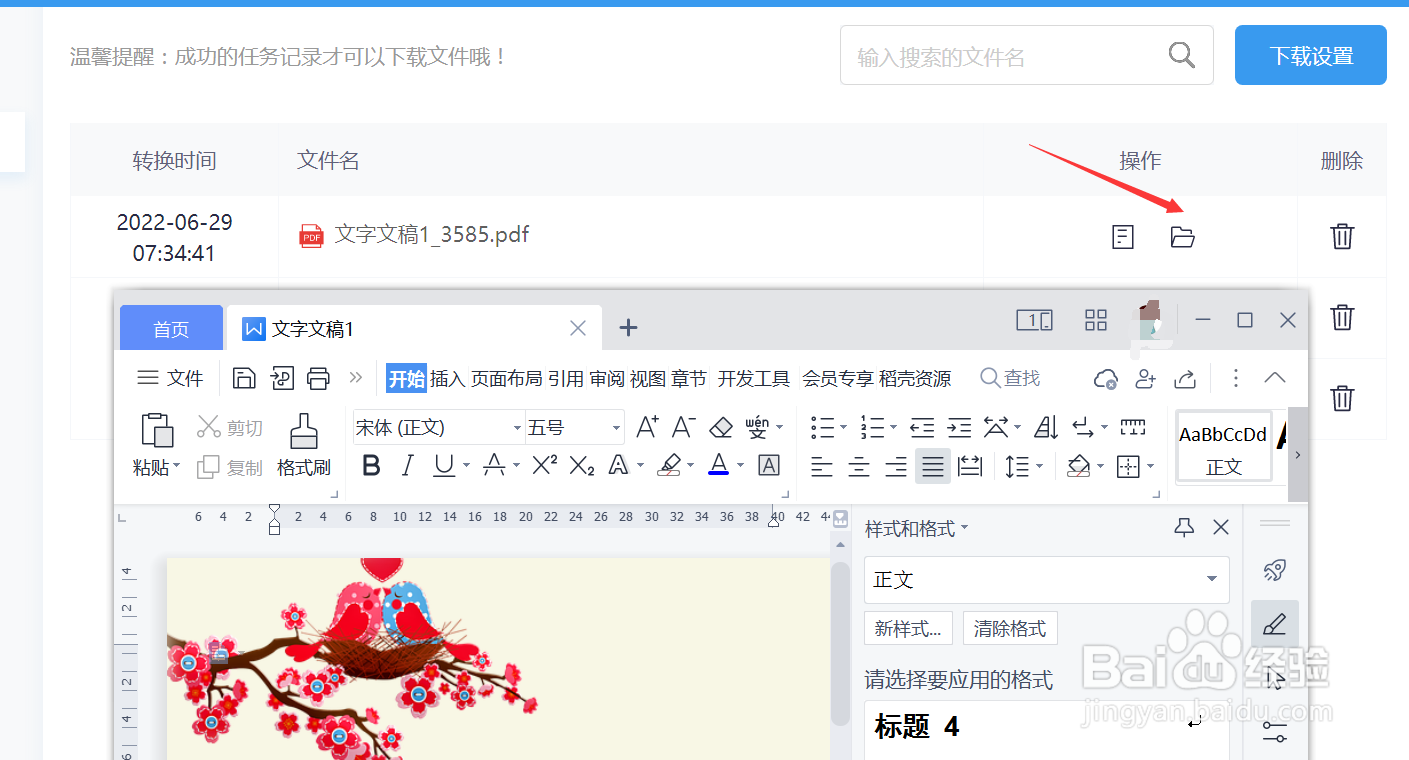The image size is (1409, 760).
Task: Set paragraph alignment to left
Action: 822,466
